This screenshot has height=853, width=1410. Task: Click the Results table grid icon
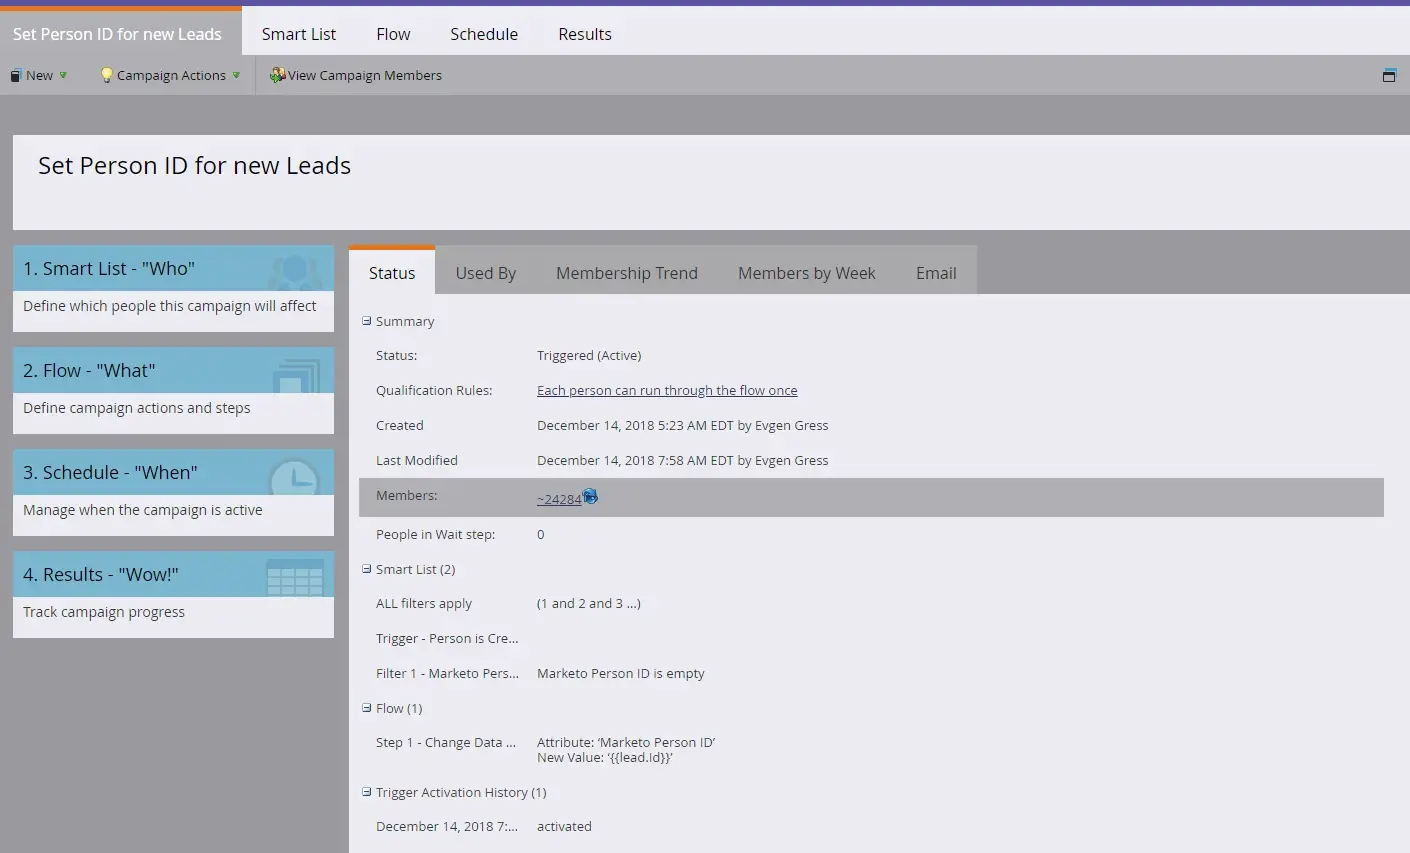coord(295,577)
